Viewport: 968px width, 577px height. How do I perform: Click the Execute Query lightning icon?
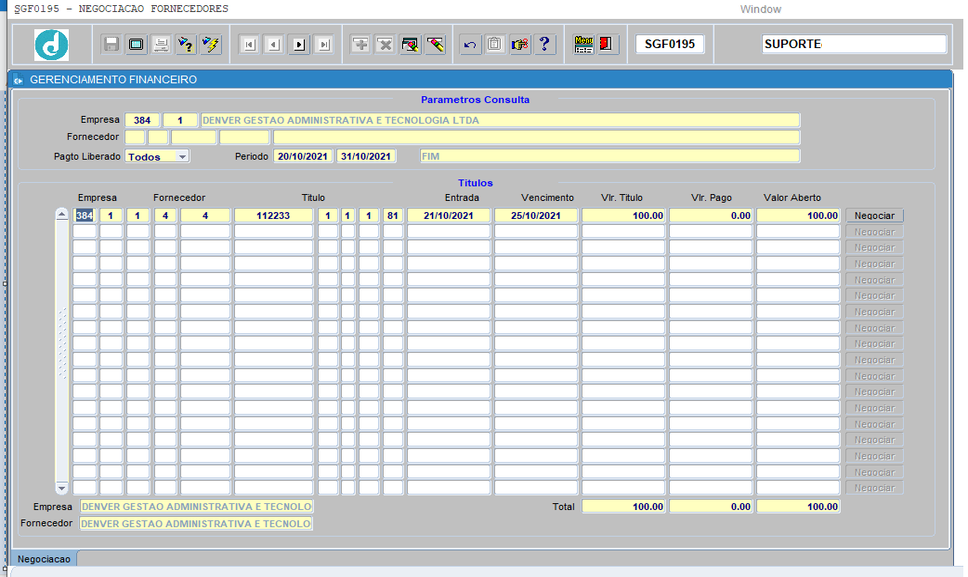click(x=211, y=44)
